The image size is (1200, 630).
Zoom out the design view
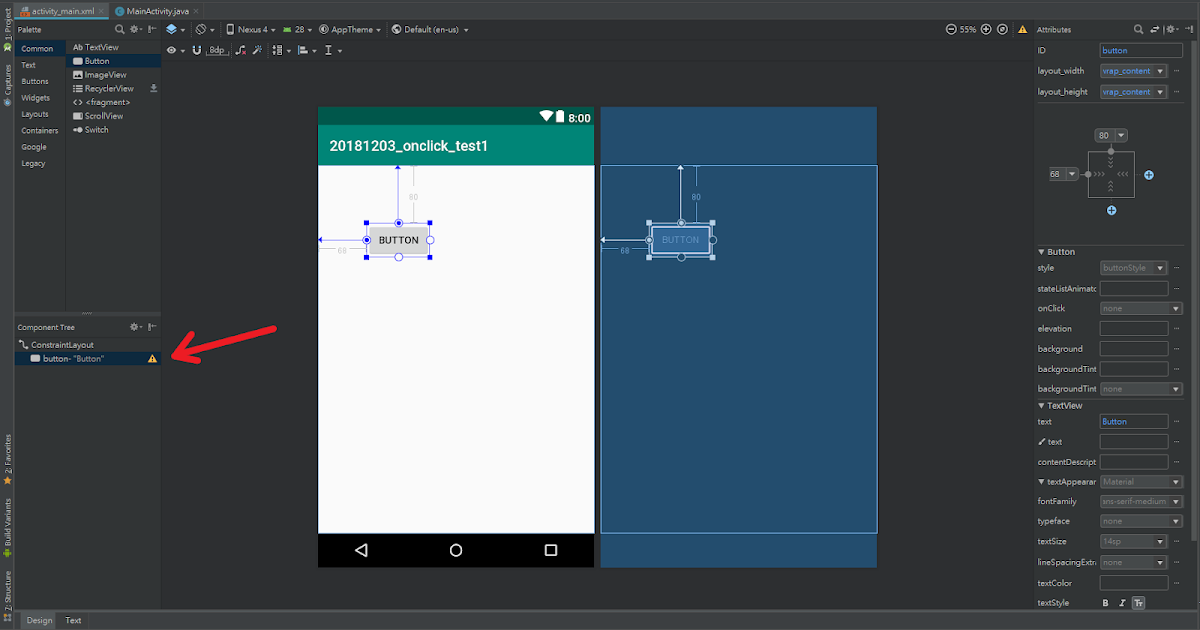[951, 30]
